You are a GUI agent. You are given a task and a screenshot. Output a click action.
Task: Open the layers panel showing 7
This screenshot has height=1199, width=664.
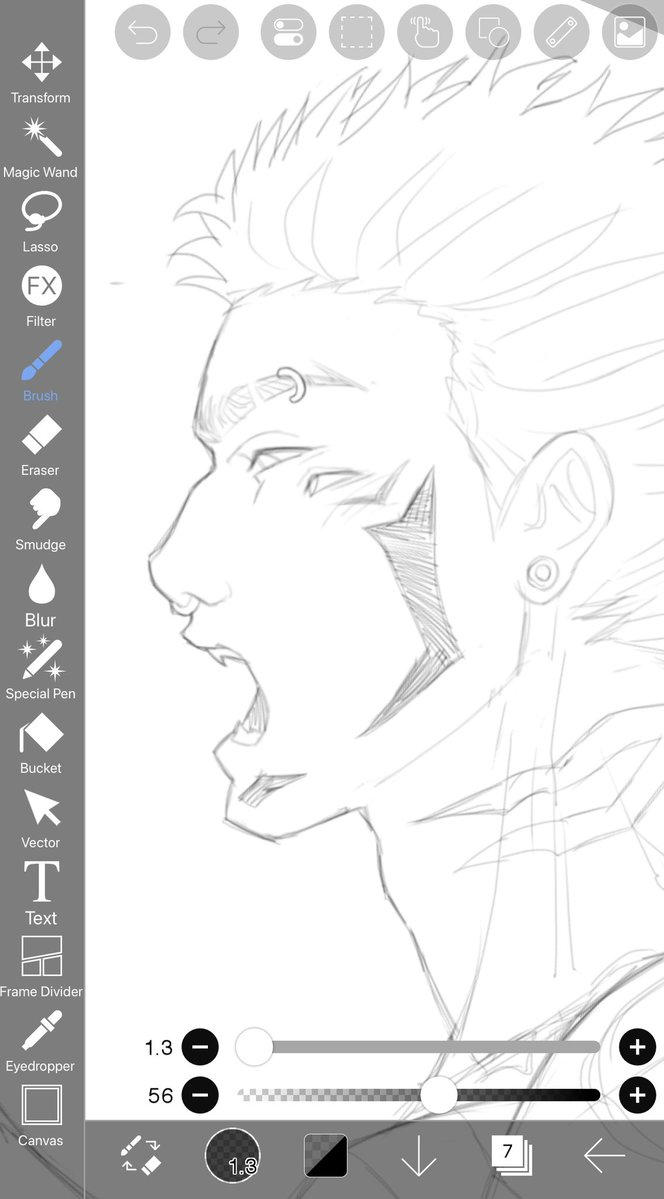[x=511, y=1155]
